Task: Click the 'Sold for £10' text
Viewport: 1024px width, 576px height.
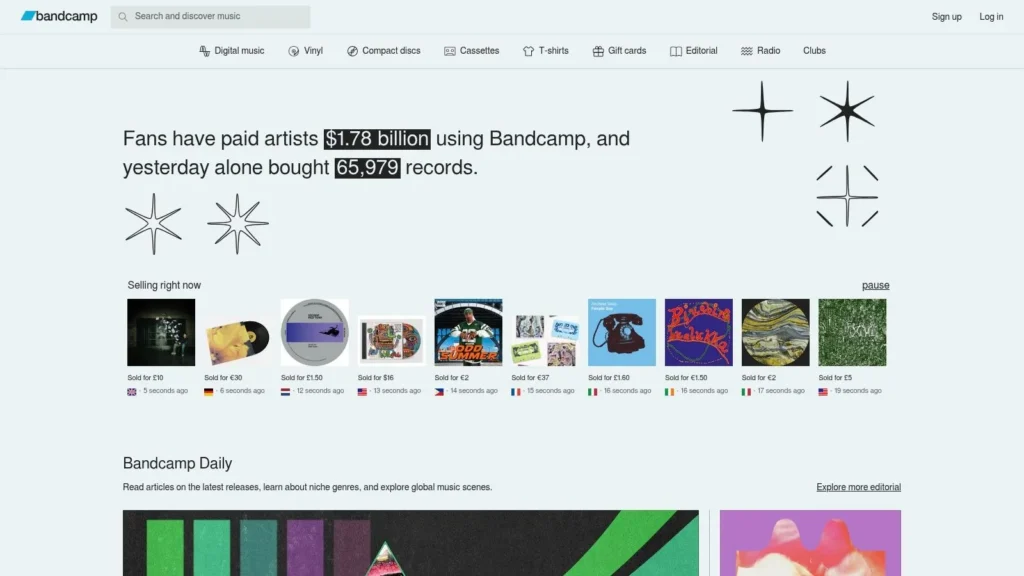Action: coord(145,378)
